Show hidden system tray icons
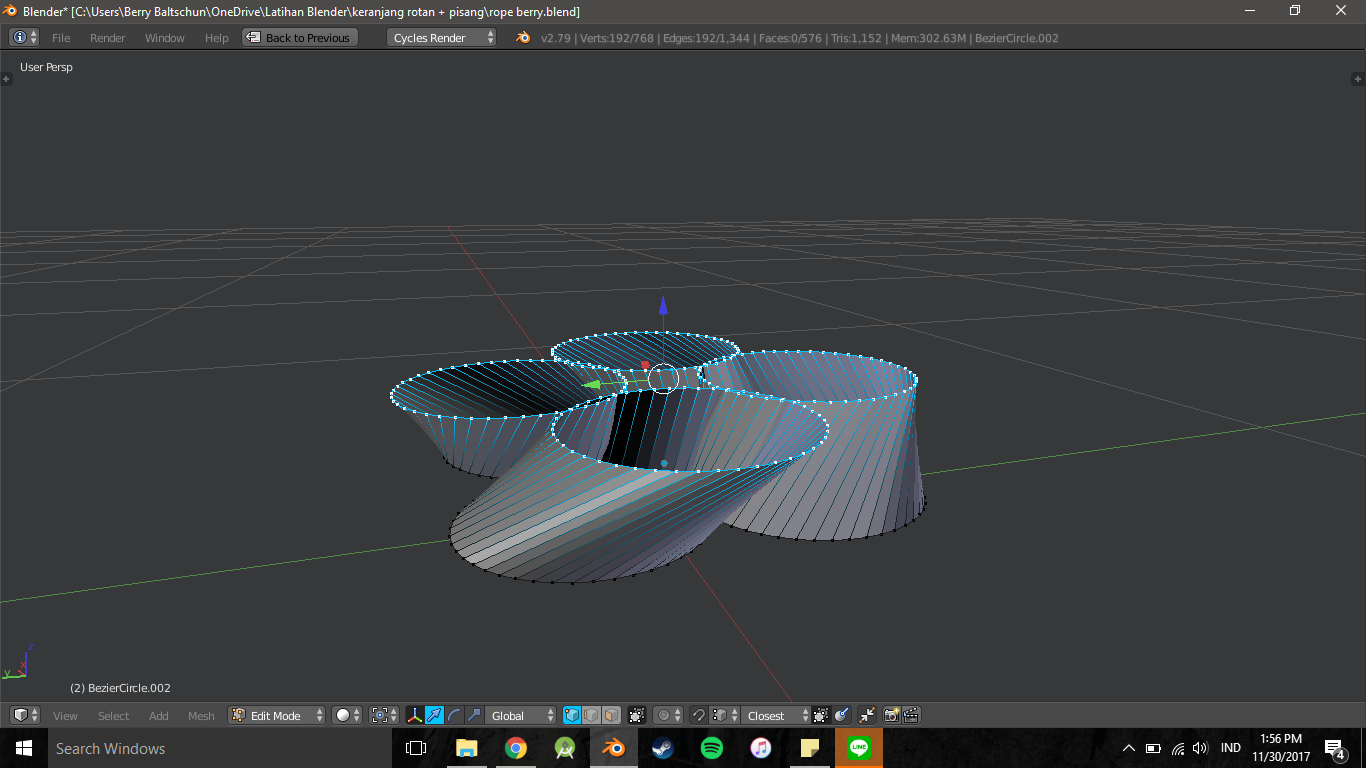1366x768 pixels. 1129,748
